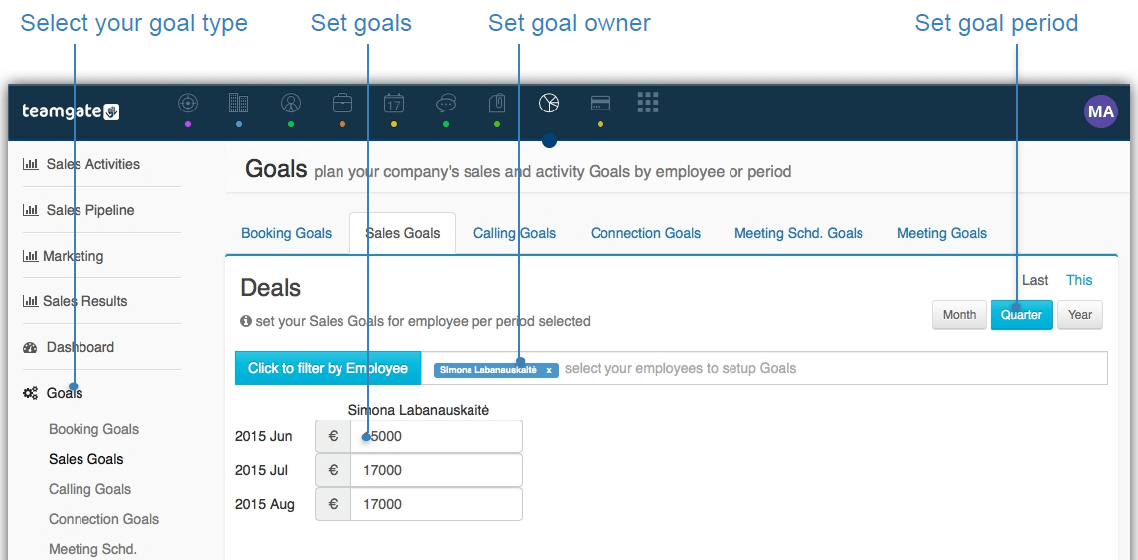Switch to the Meeting Goals tab
This screenshot has height=560, width=1138.
942,234
